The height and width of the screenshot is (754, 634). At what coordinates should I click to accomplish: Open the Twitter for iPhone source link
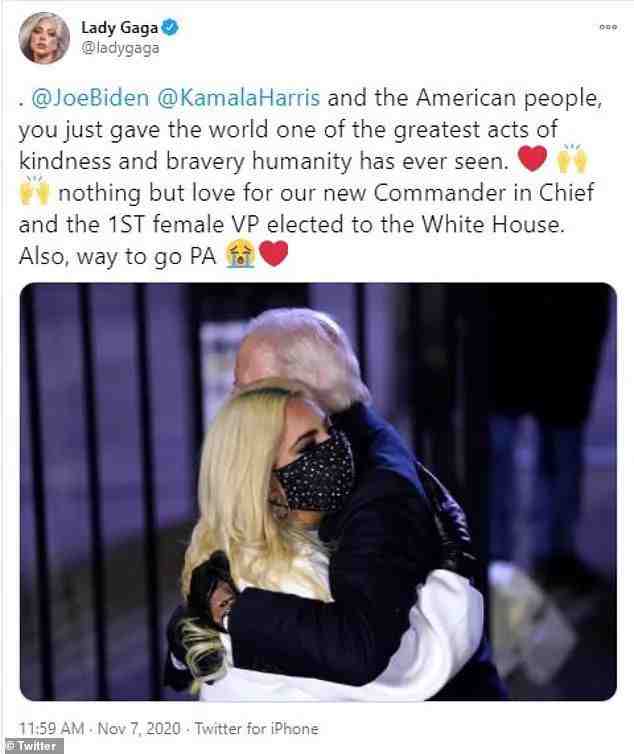tap(256, 728)
